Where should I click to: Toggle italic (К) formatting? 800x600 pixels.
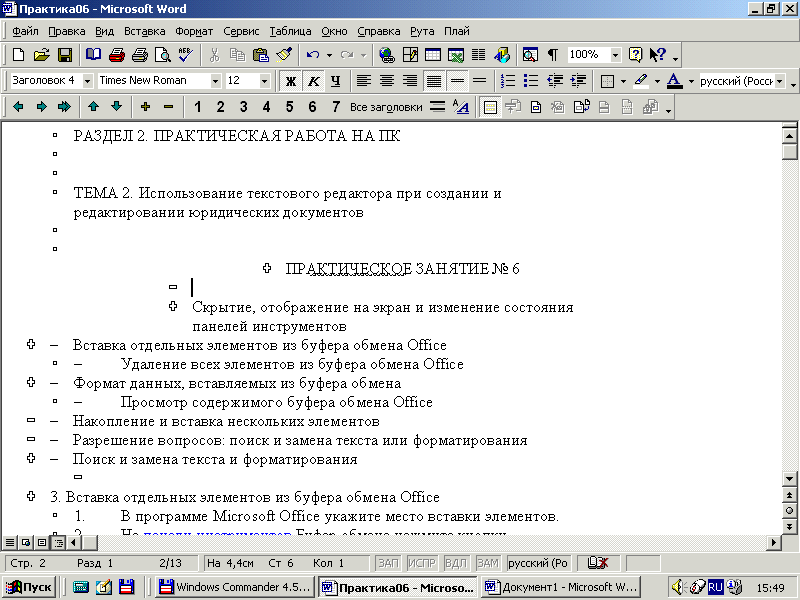pyautogui.click(x=314, y=81)
